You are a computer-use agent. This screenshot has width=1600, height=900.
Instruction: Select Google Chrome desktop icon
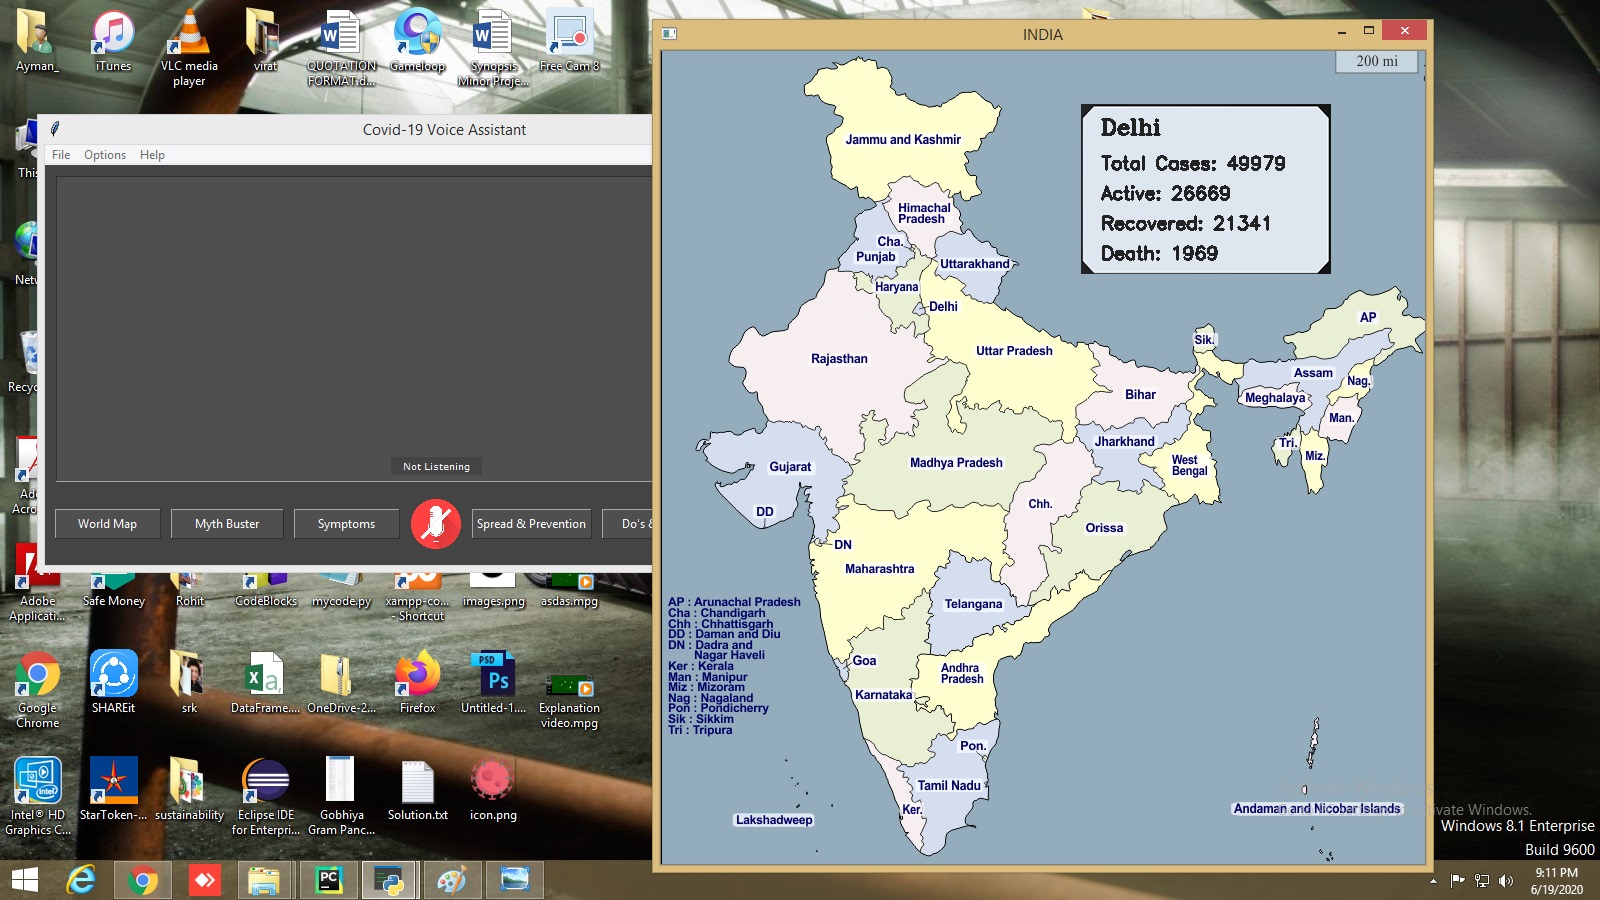point(38,690)
